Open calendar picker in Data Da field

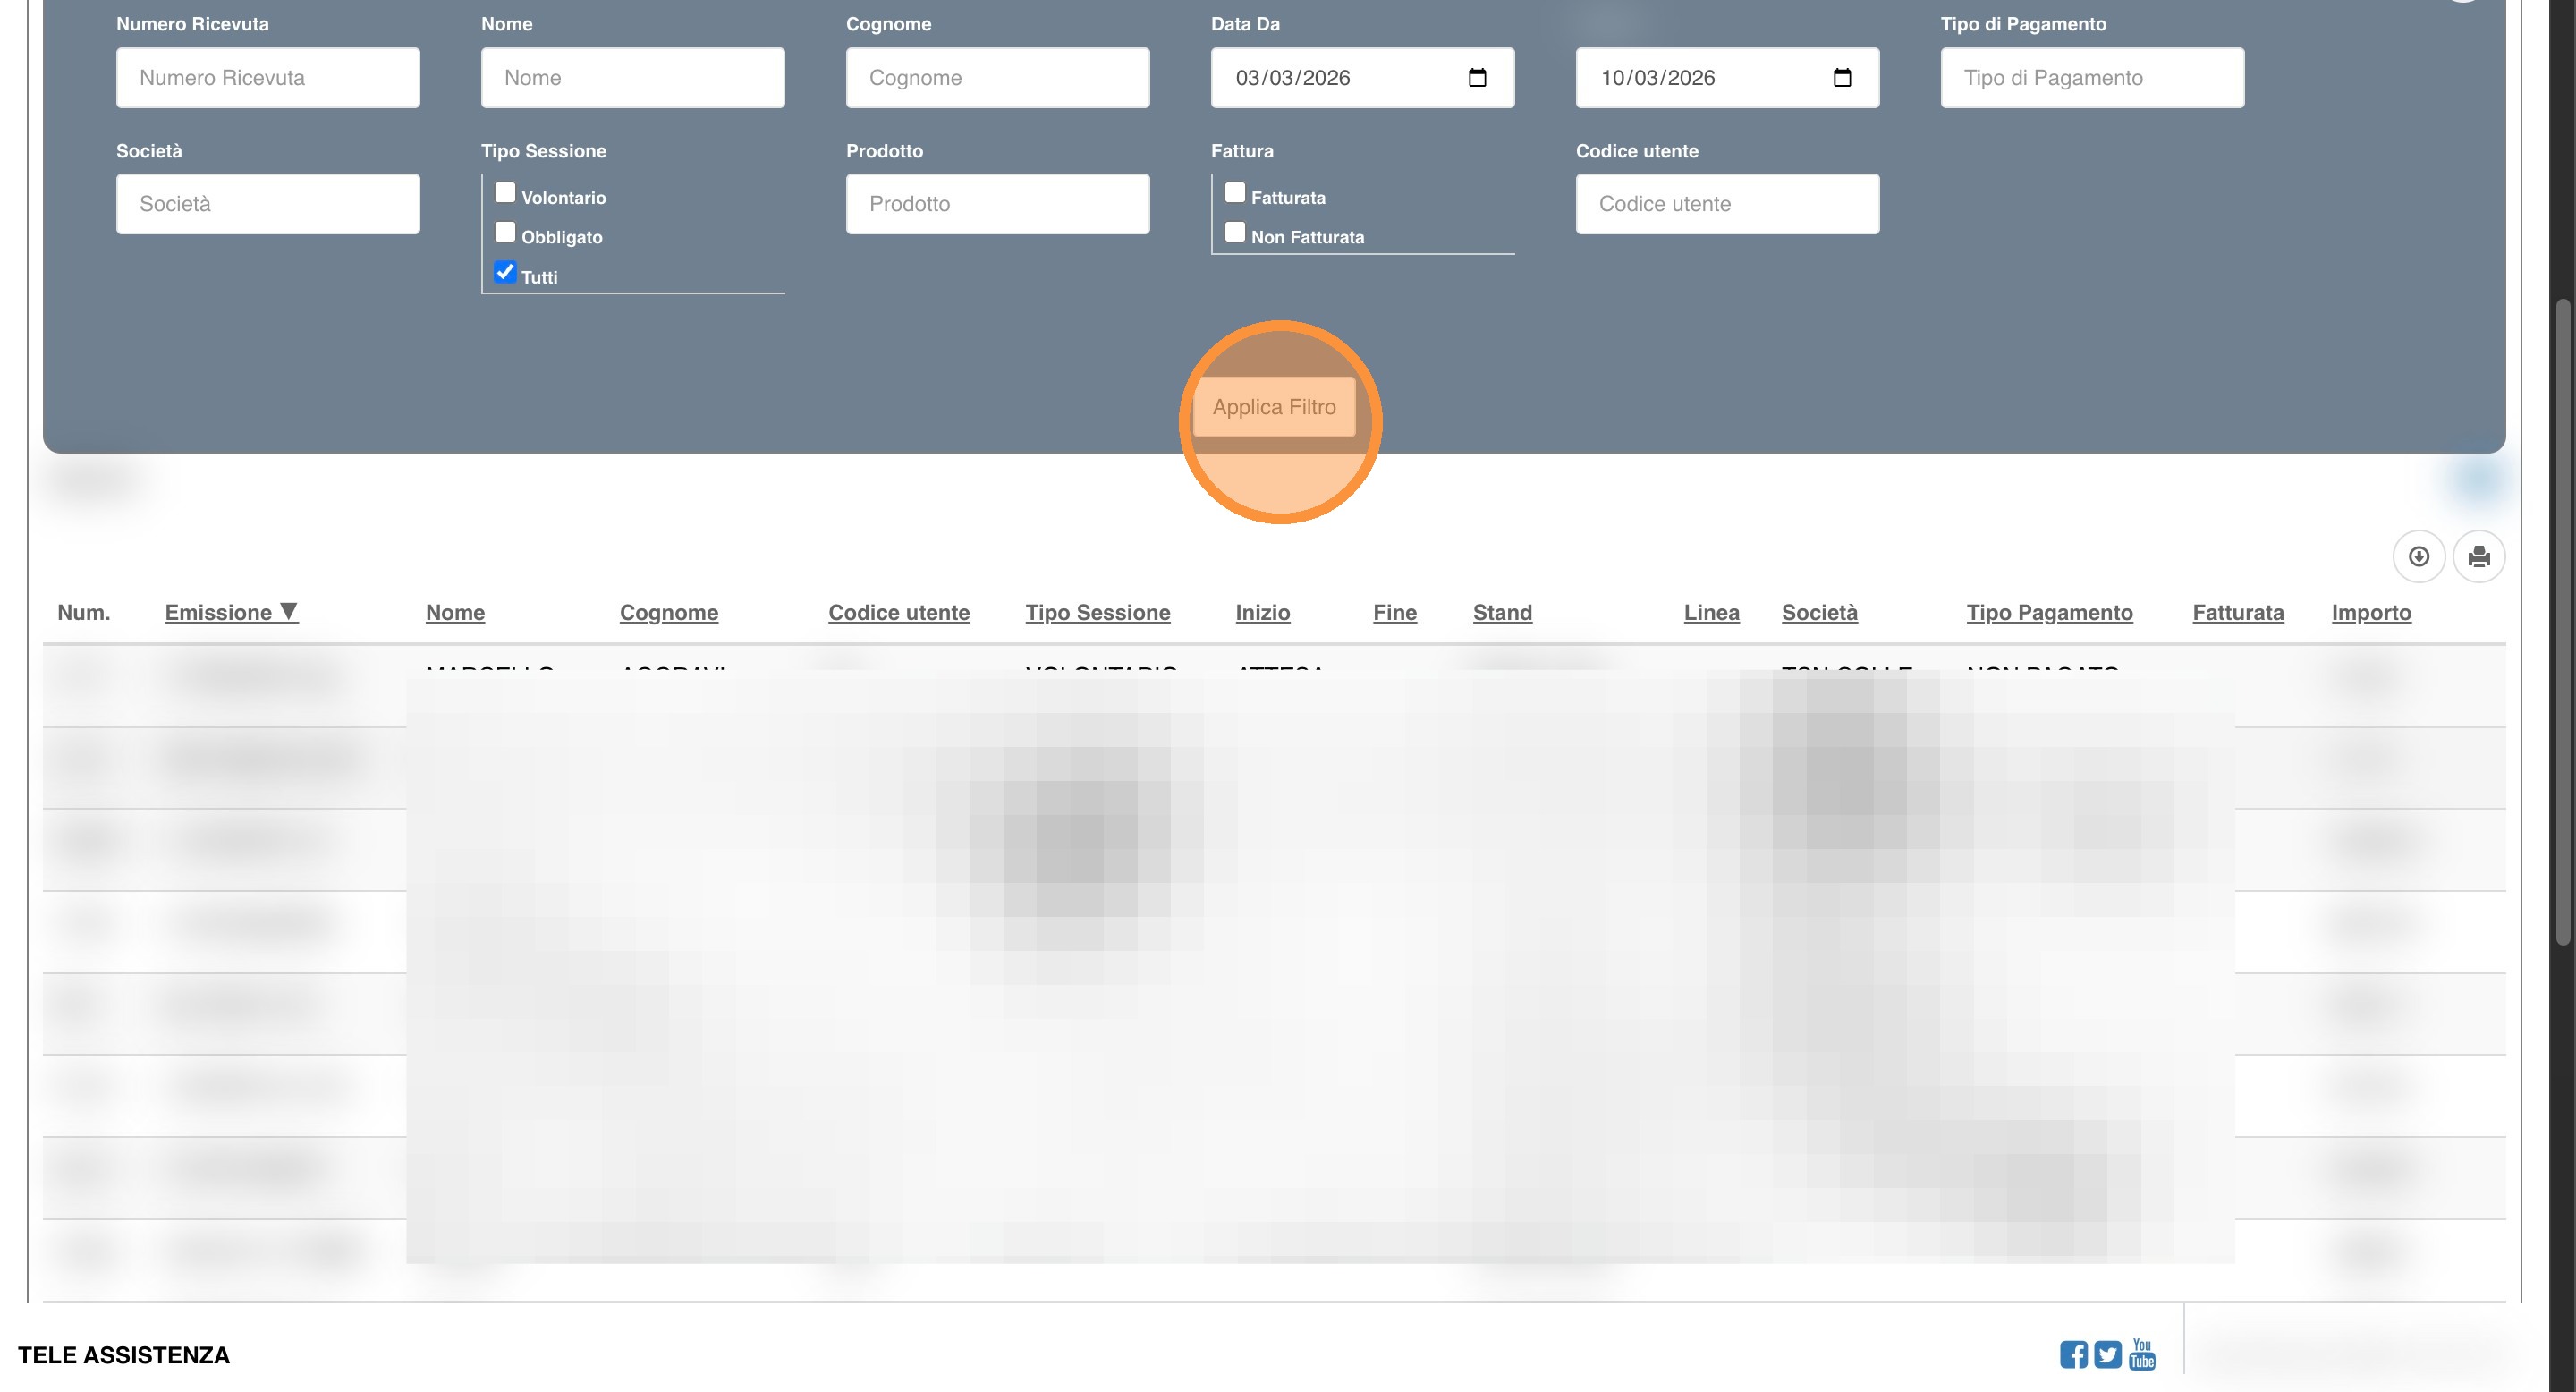pyautogui.click(x=1477, y=78)
